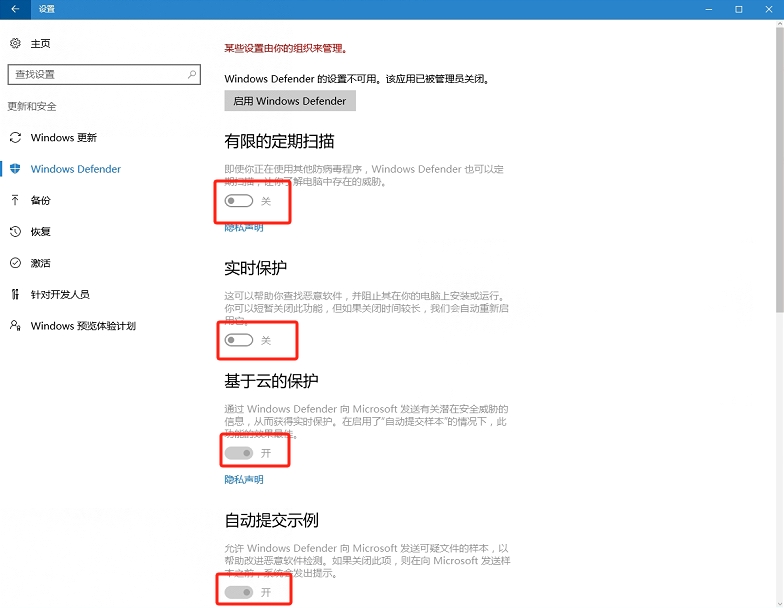Minimize the 设置 window

click(708, 9)
